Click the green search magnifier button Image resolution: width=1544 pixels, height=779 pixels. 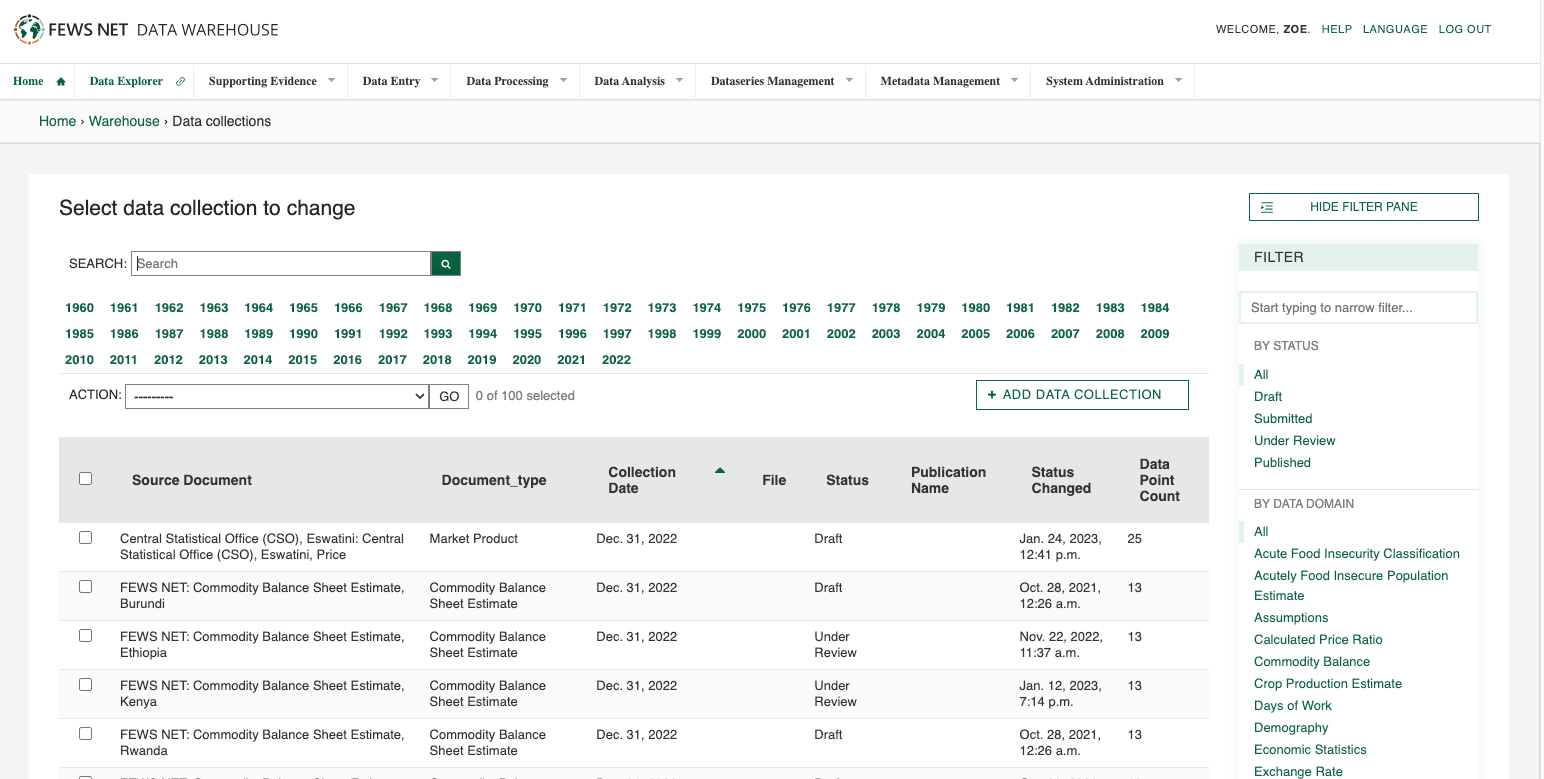click(446, 264)
